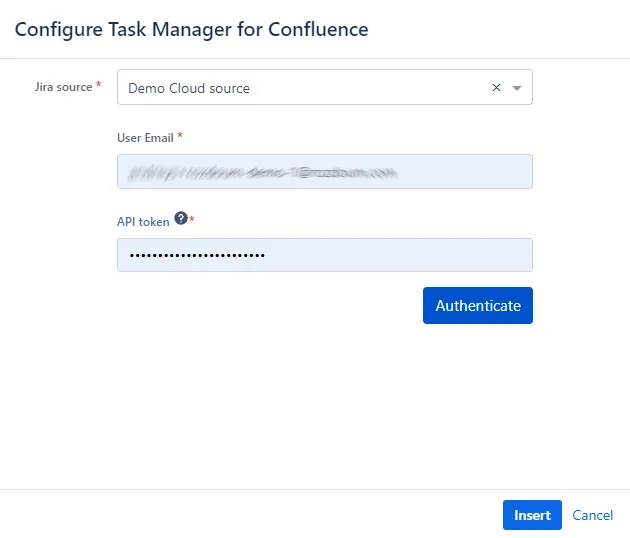Image resolution: width=630 pixels, height=538 pixels.
Task: Focus the User Email field
Action: click(x=325, y=172)
